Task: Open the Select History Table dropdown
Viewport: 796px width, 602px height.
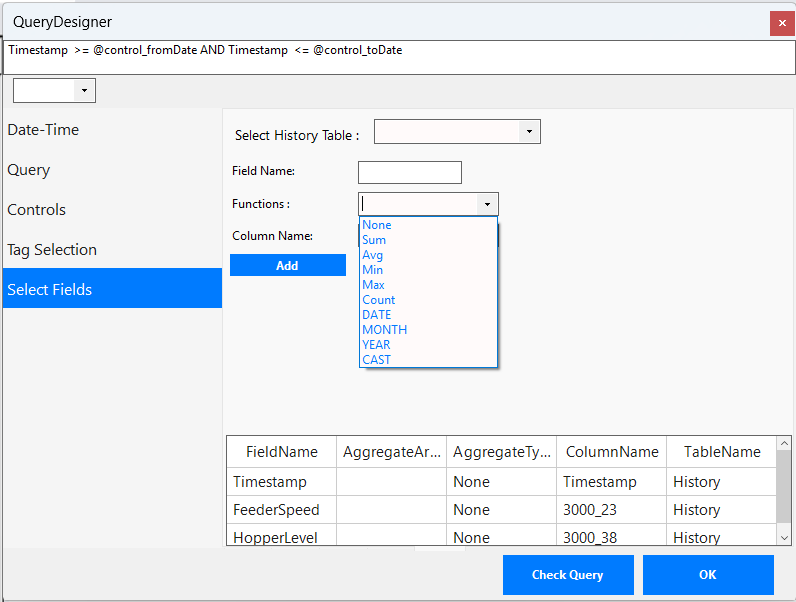Action: (x=530, y=132)
